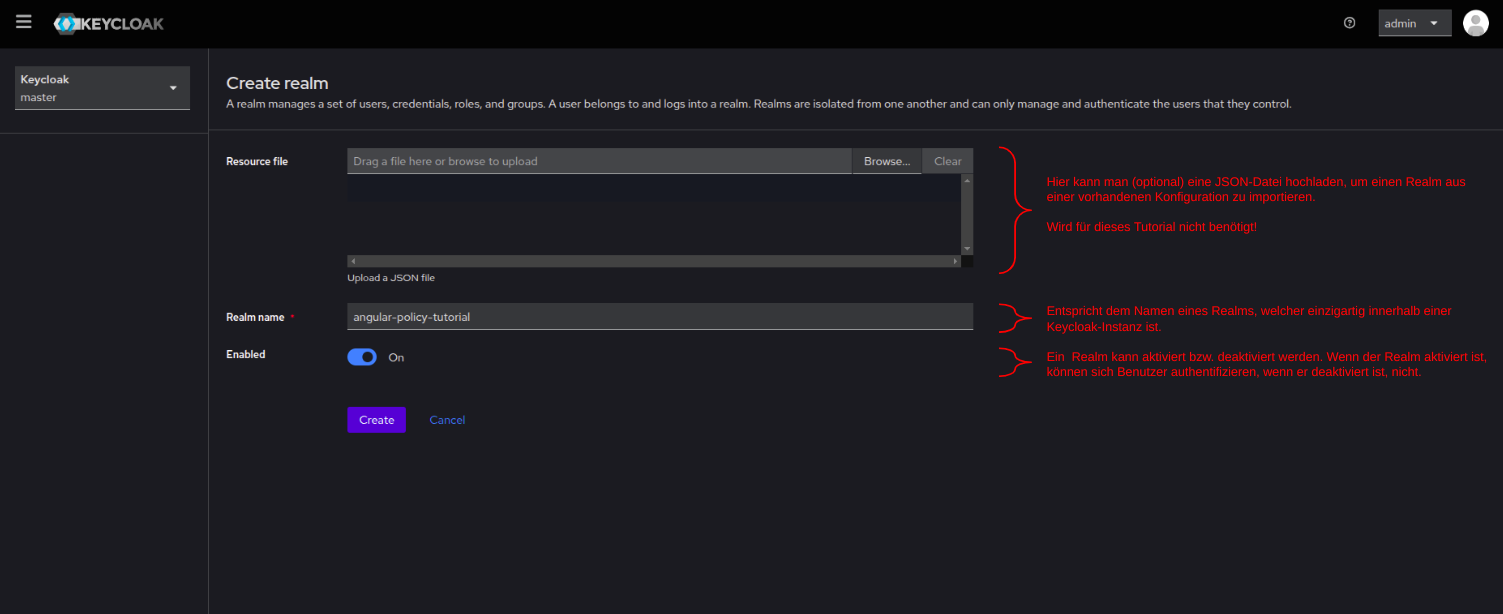Click the On toggle label
The height and width of the screenshot is (614, 1503).
click(396, 357)
